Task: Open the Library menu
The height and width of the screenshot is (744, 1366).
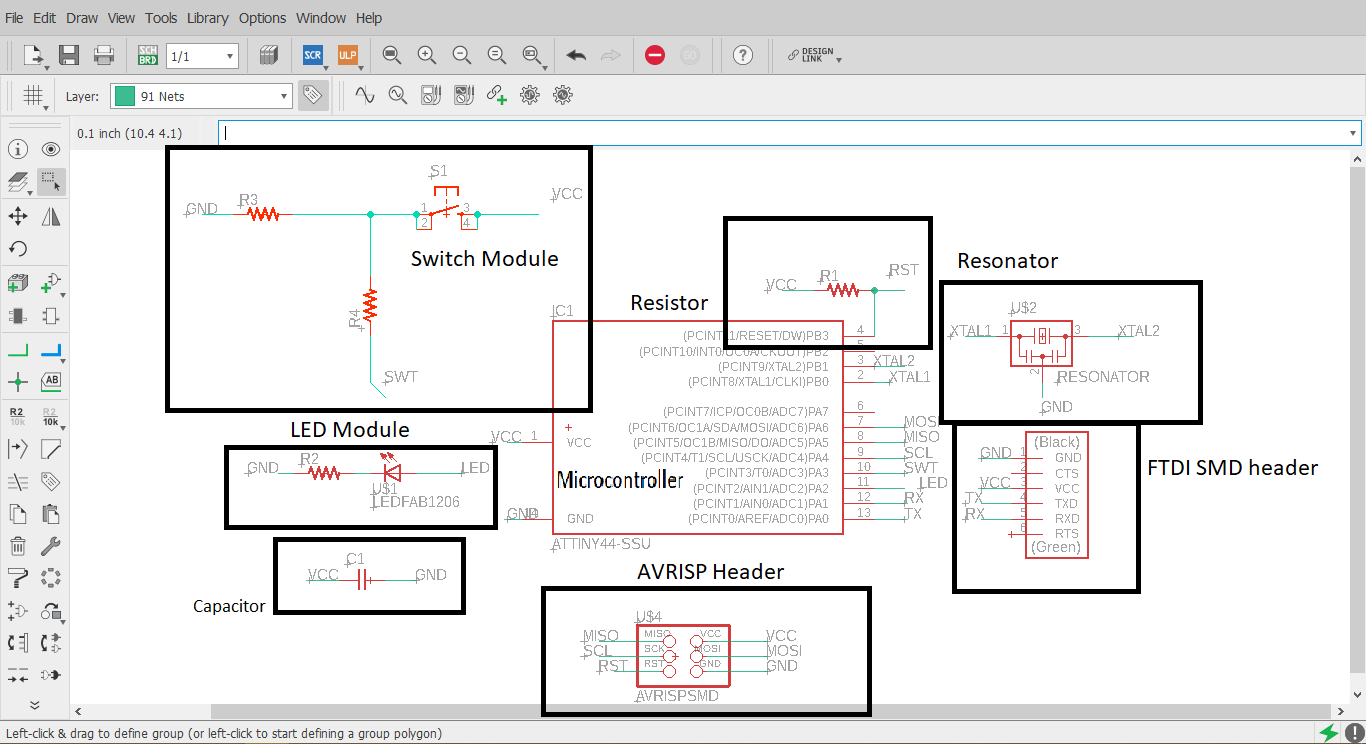Action: pyautogui.click(x=207, y=18)
